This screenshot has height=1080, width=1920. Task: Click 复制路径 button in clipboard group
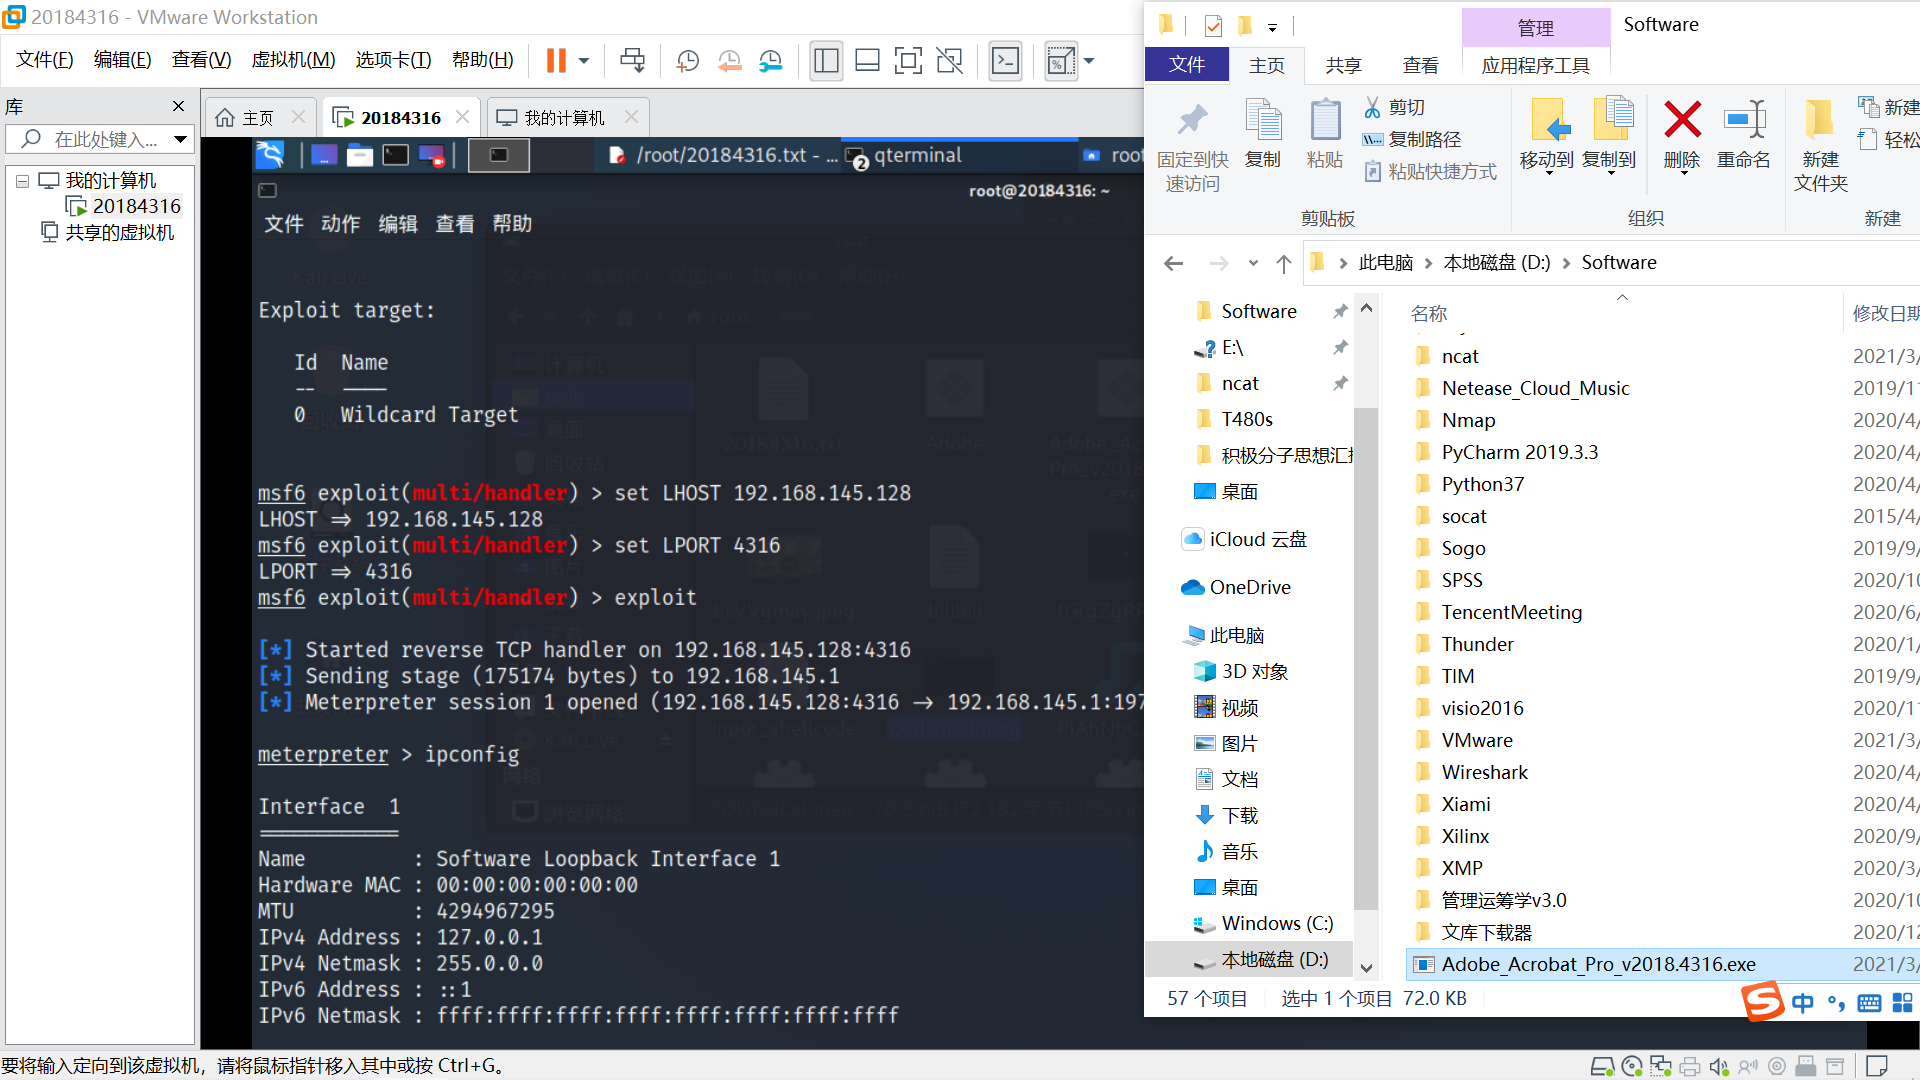pos(1413,139)
